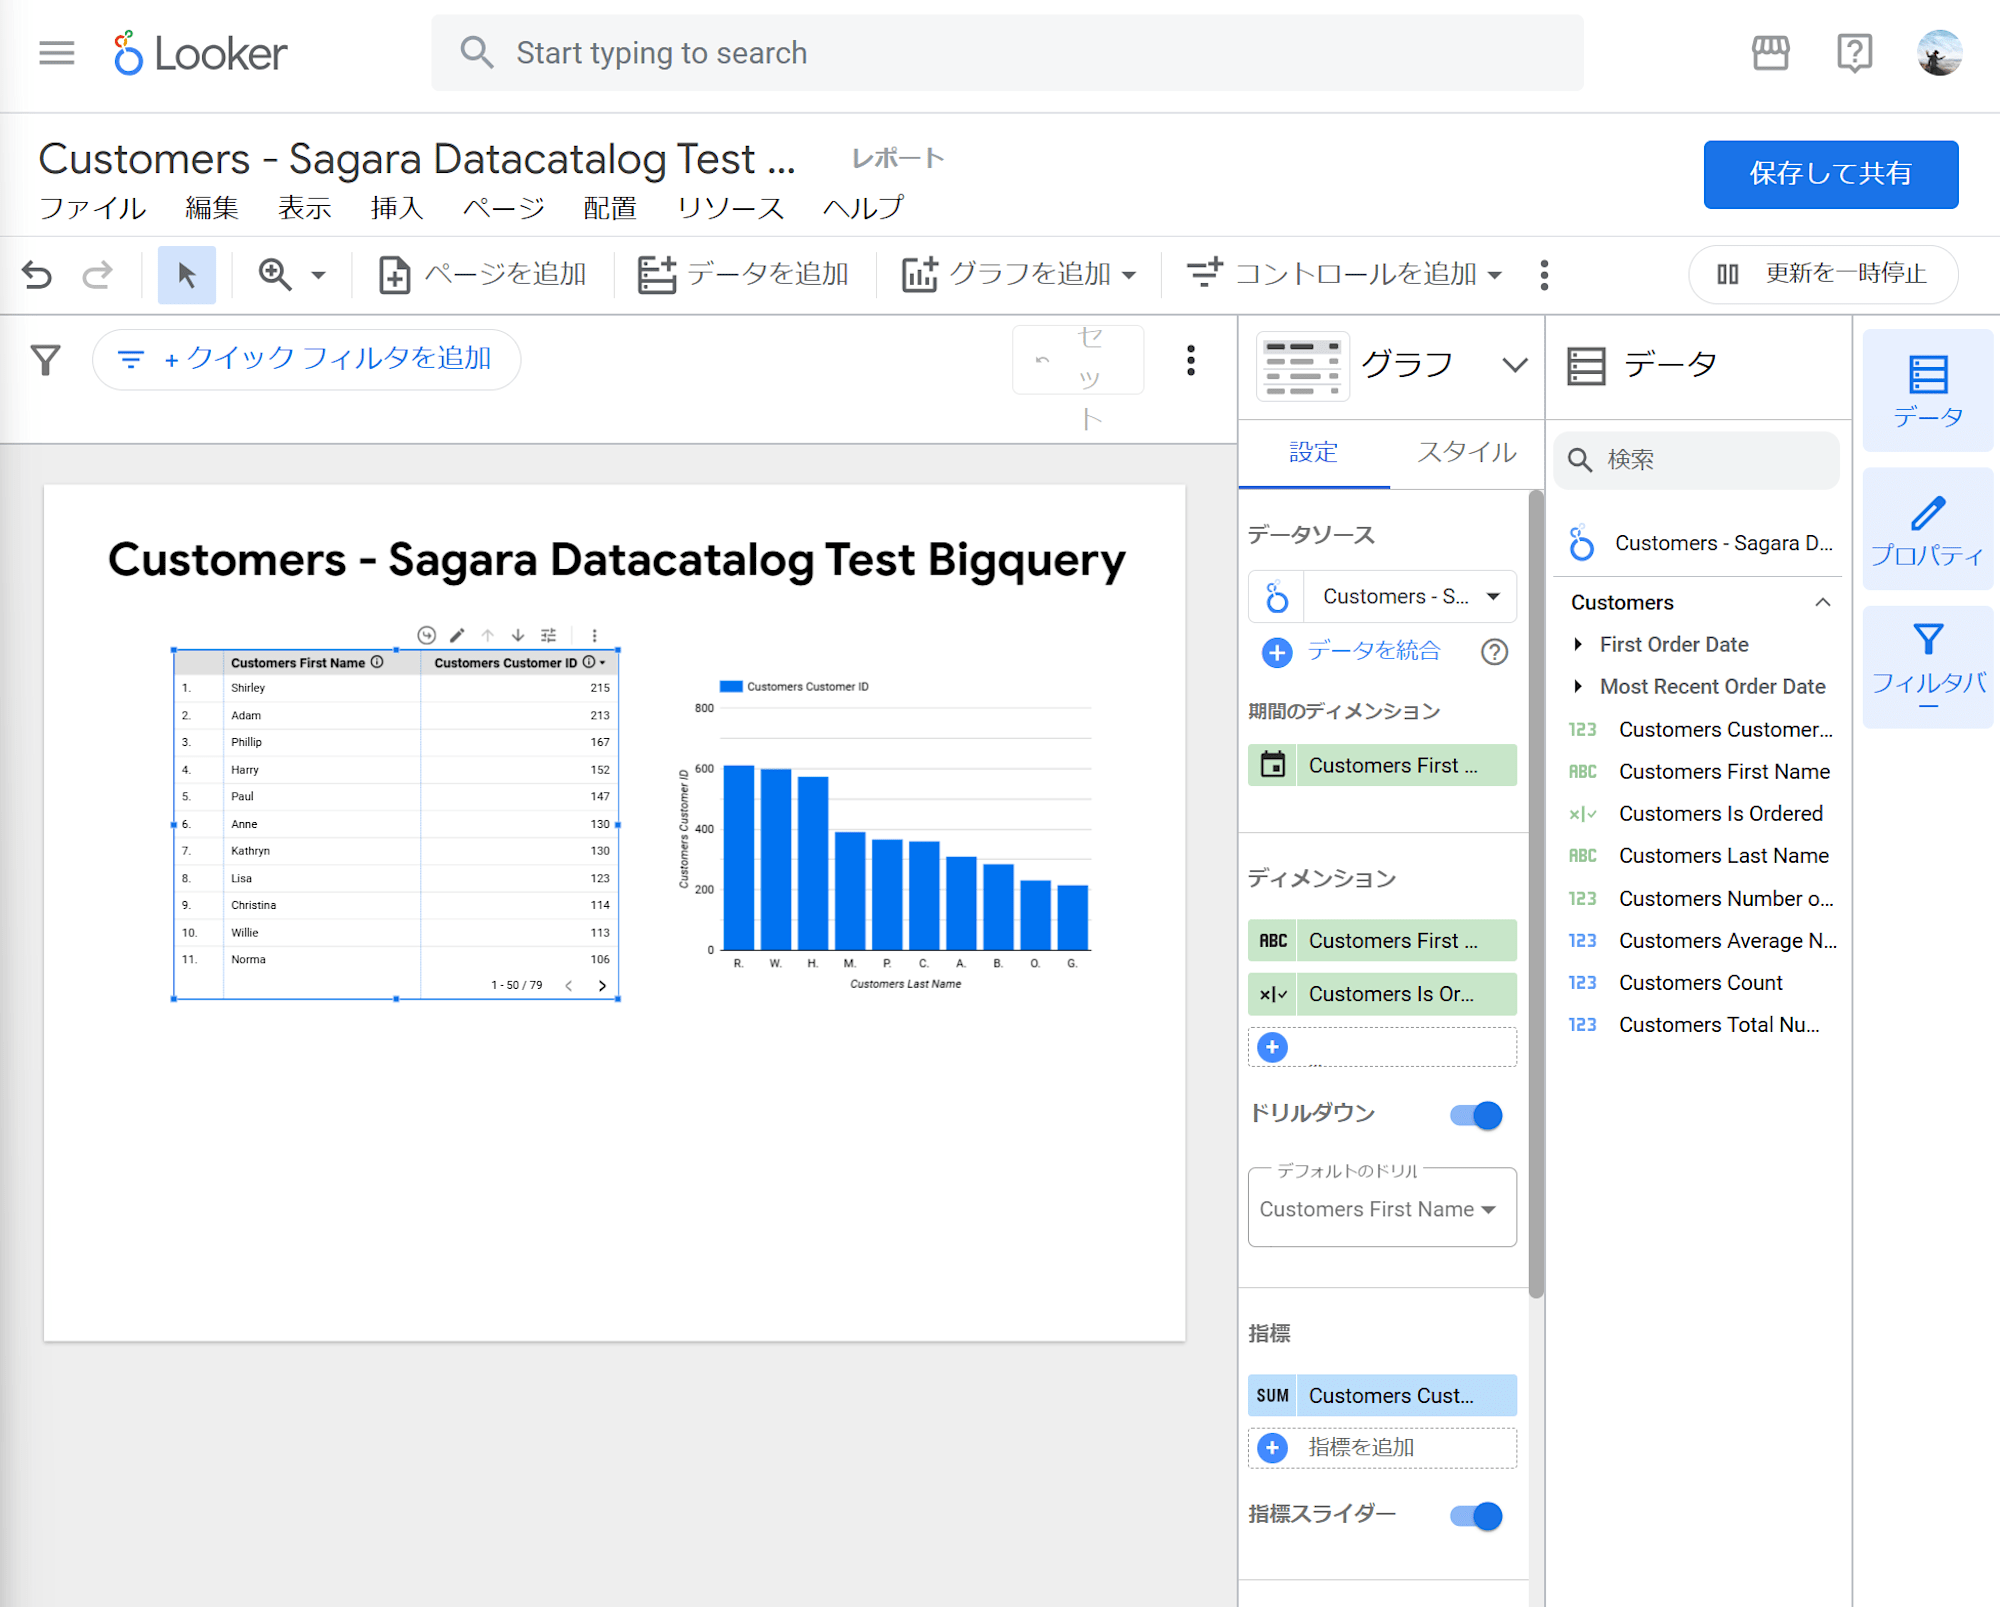Open filter bar three-dot menu
Screen dimensions: 2000x1607
click(x=1190, y=360)
